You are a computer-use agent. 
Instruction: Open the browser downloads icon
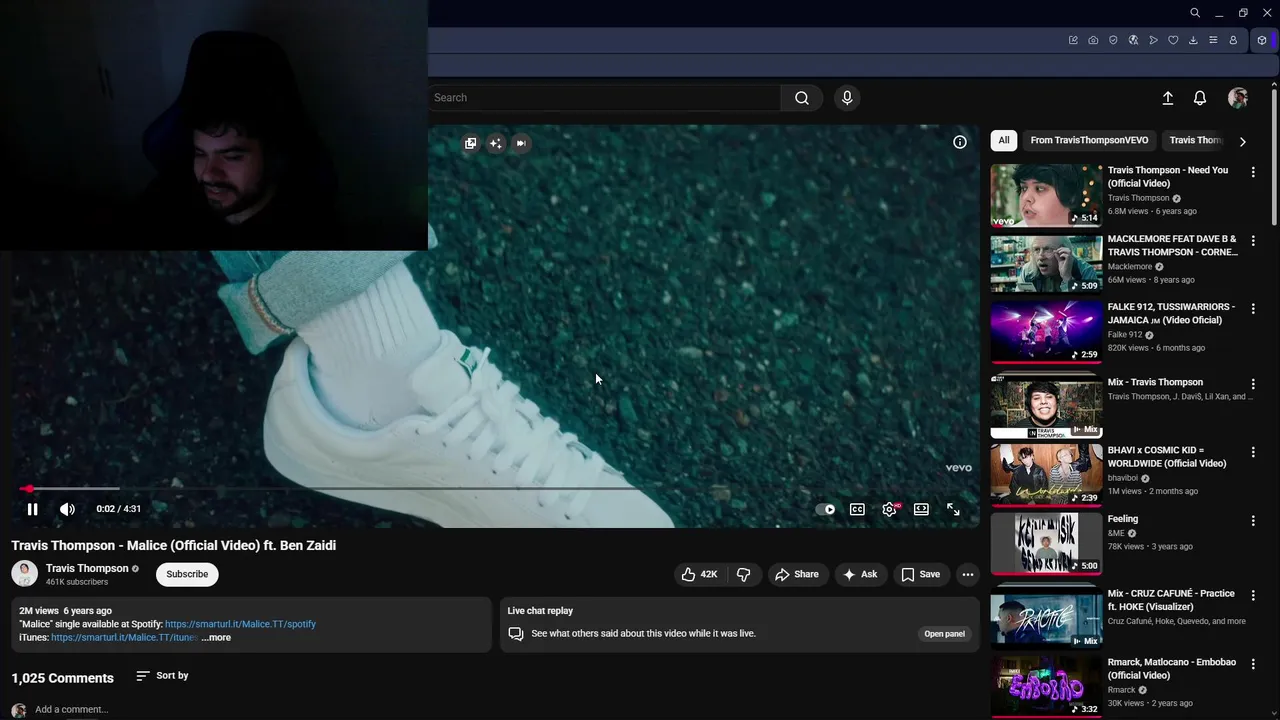tap(1193, 40)
